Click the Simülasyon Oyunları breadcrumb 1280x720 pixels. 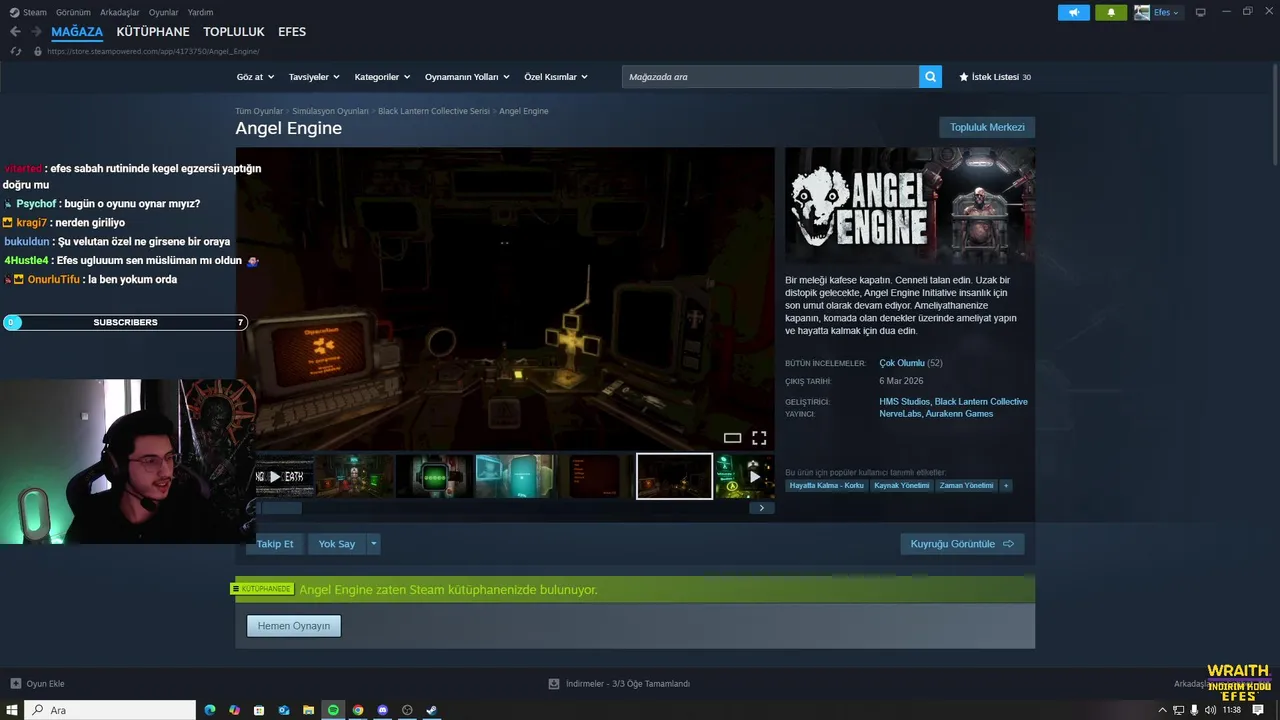[x=330, y=111]
